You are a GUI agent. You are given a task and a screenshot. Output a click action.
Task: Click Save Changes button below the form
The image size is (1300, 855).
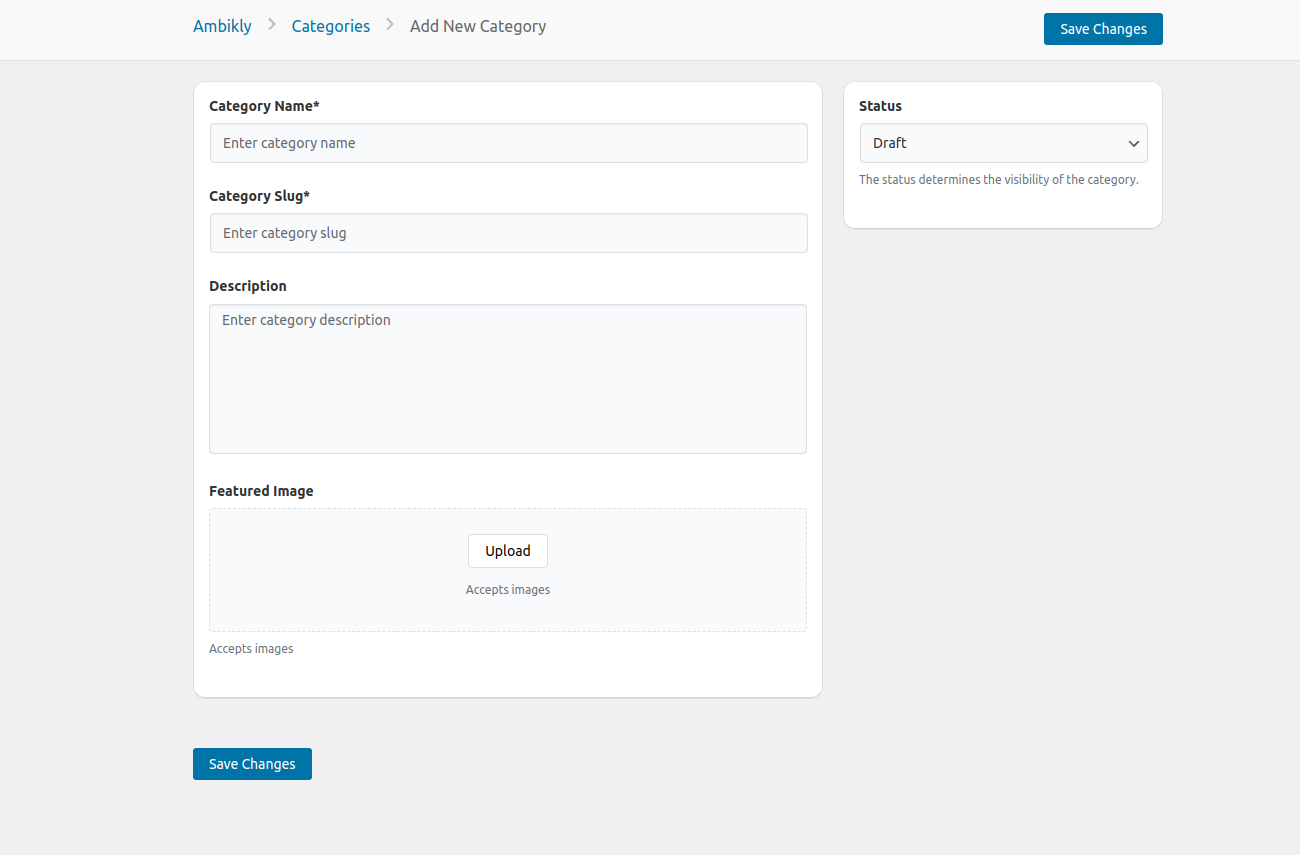point(252,764)
